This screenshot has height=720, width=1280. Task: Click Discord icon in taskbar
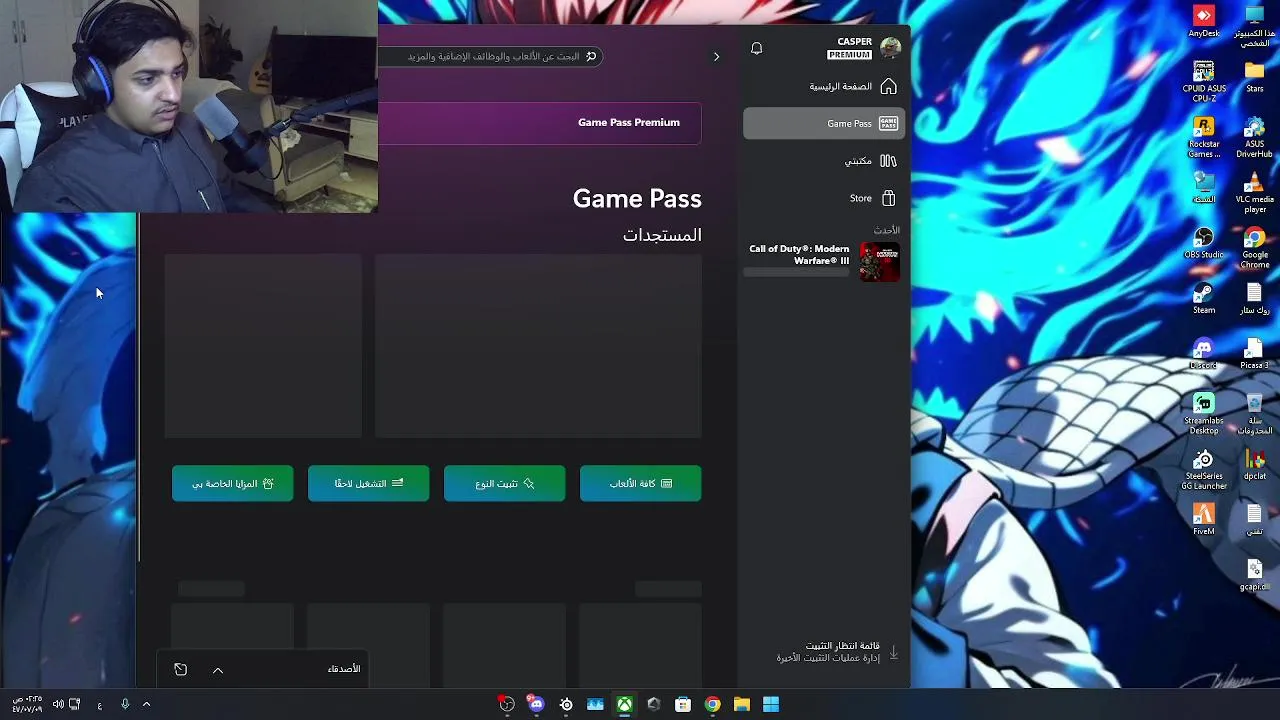pyautogui.click(x=537, y=705)
